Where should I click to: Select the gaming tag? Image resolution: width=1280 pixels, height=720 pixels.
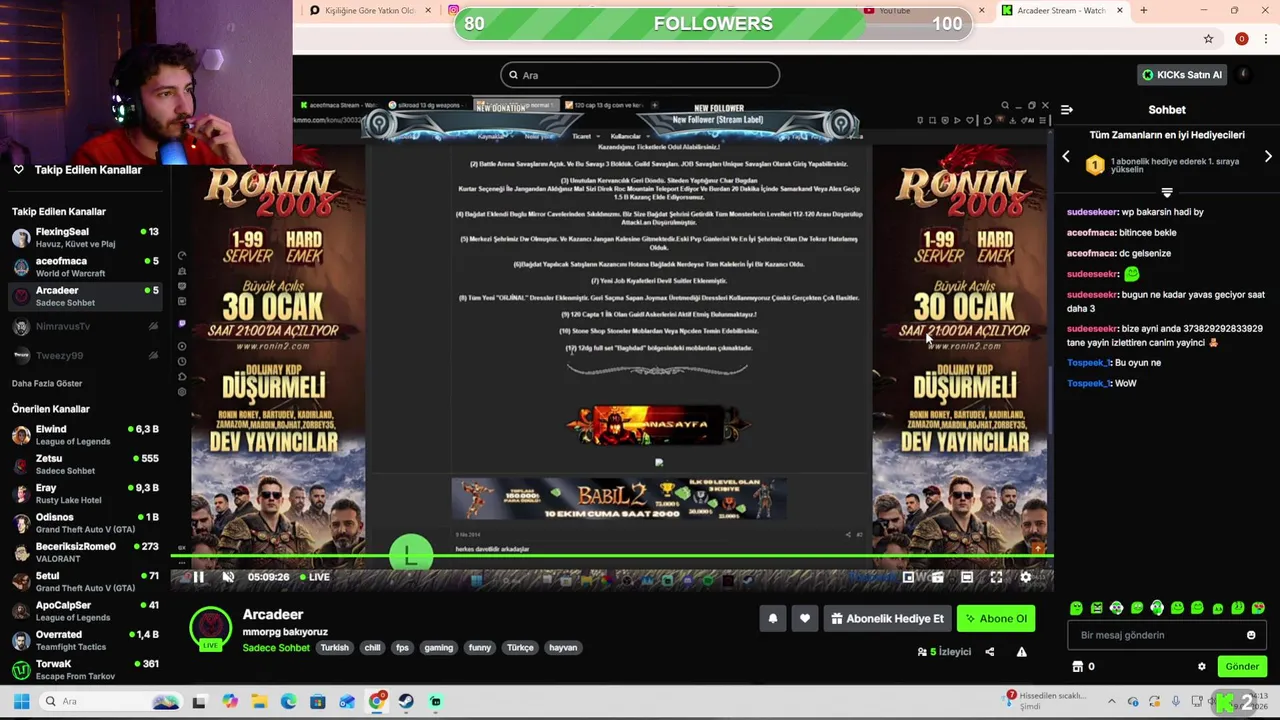click(438, 648)
